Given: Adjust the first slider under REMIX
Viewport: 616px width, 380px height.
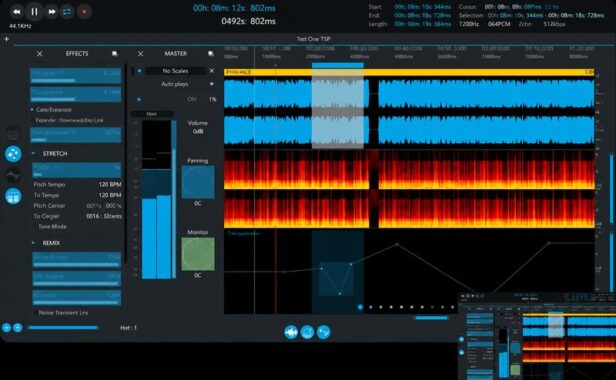Looking at the screenshot, I should tap(77, 260).
